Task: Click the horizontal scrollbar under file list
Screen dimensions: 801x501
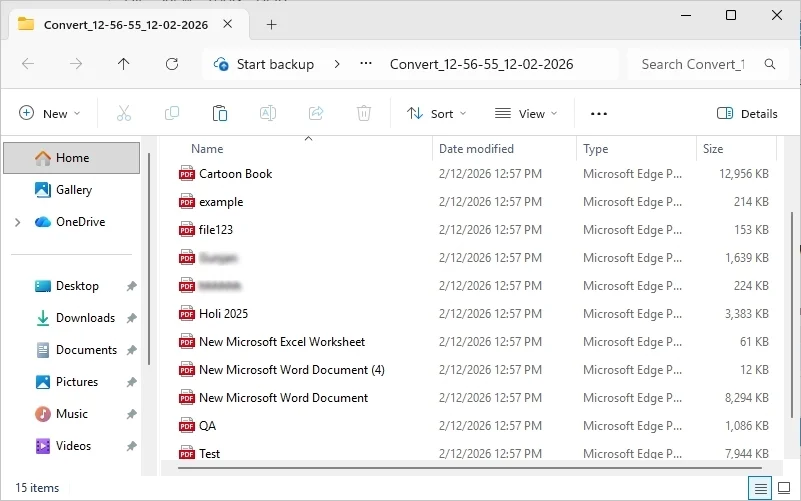Action: click(469, 467)
